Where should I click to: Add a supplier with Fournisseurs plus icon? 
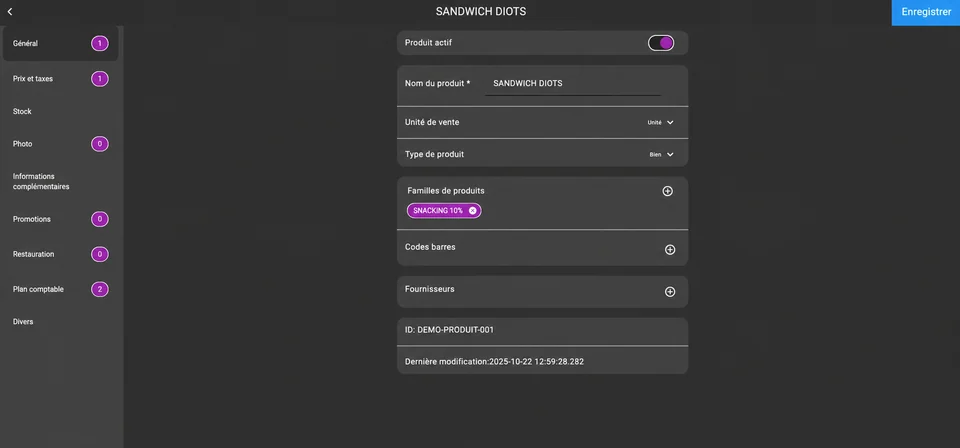(x=670, y=292)
